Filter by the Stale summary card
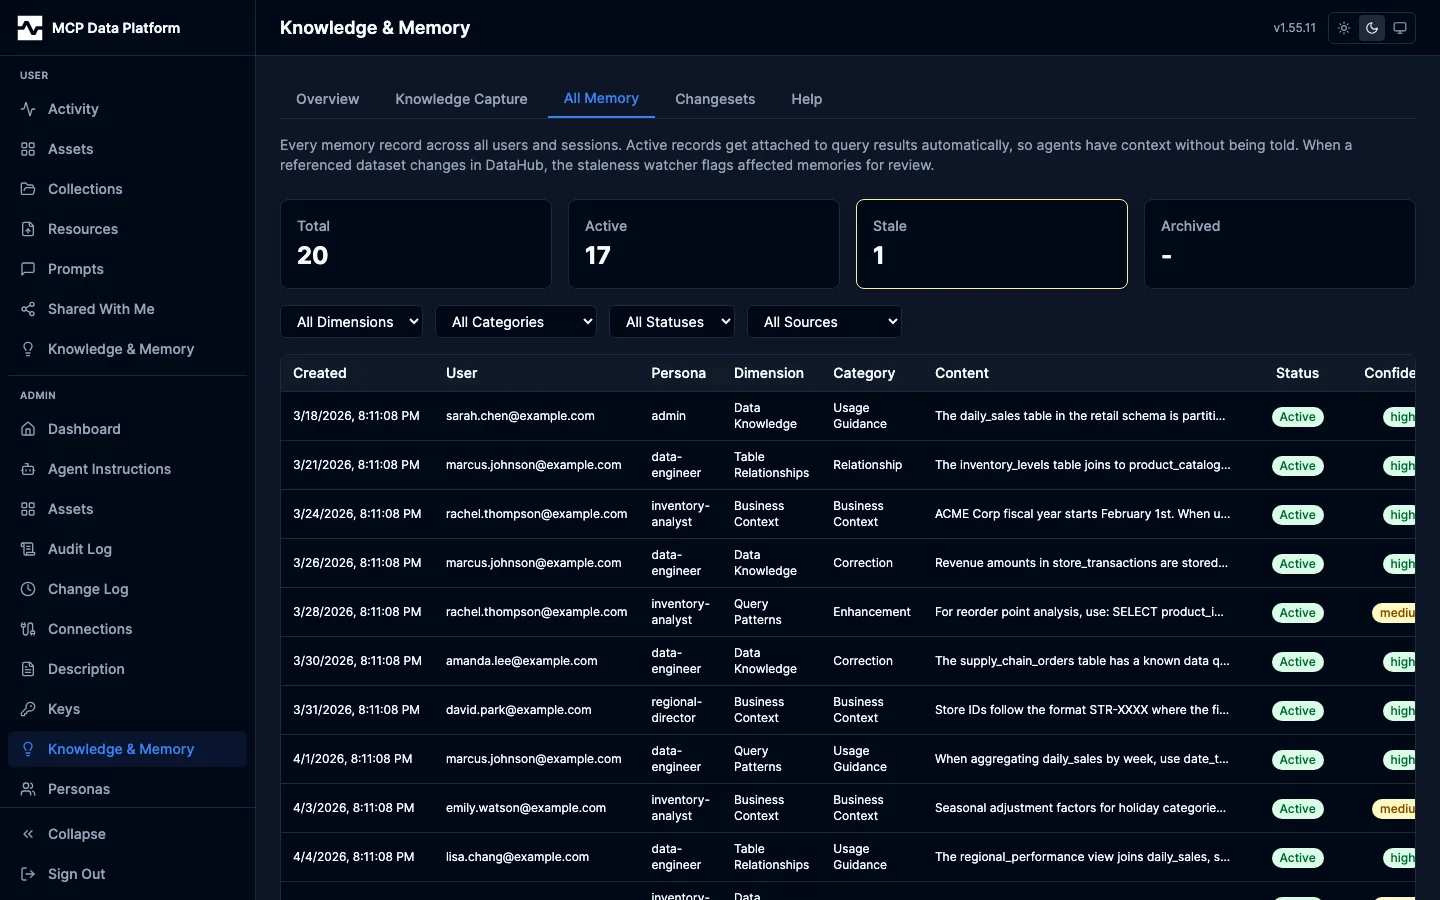 [x=991, y=244]
